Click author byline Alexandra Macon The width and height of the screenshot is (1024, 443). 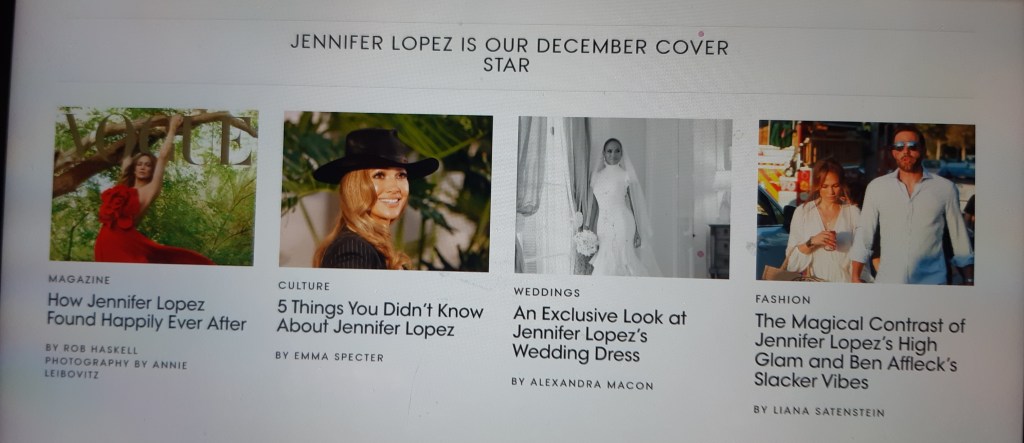click(x=591, y=384)
